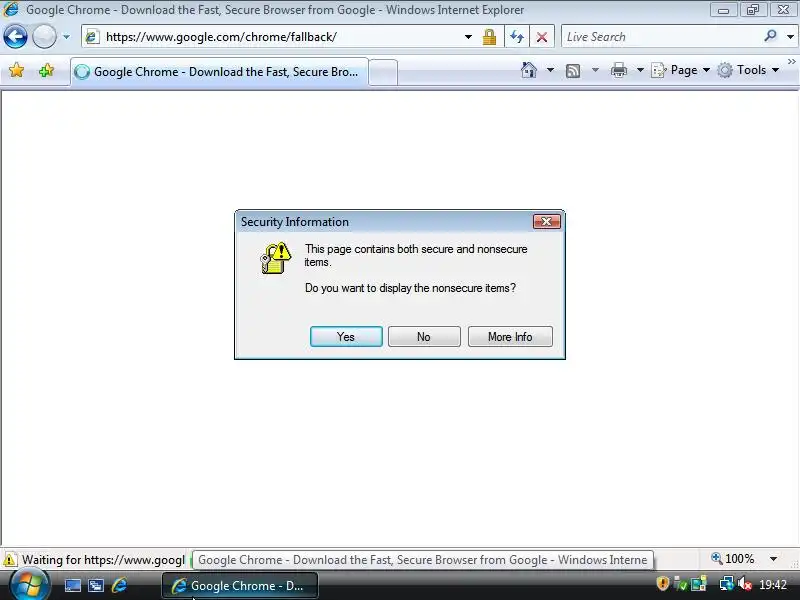Screen dimensions: 800x600
Task: Open More Info about nonsecure items
Action: pos(510,337)
